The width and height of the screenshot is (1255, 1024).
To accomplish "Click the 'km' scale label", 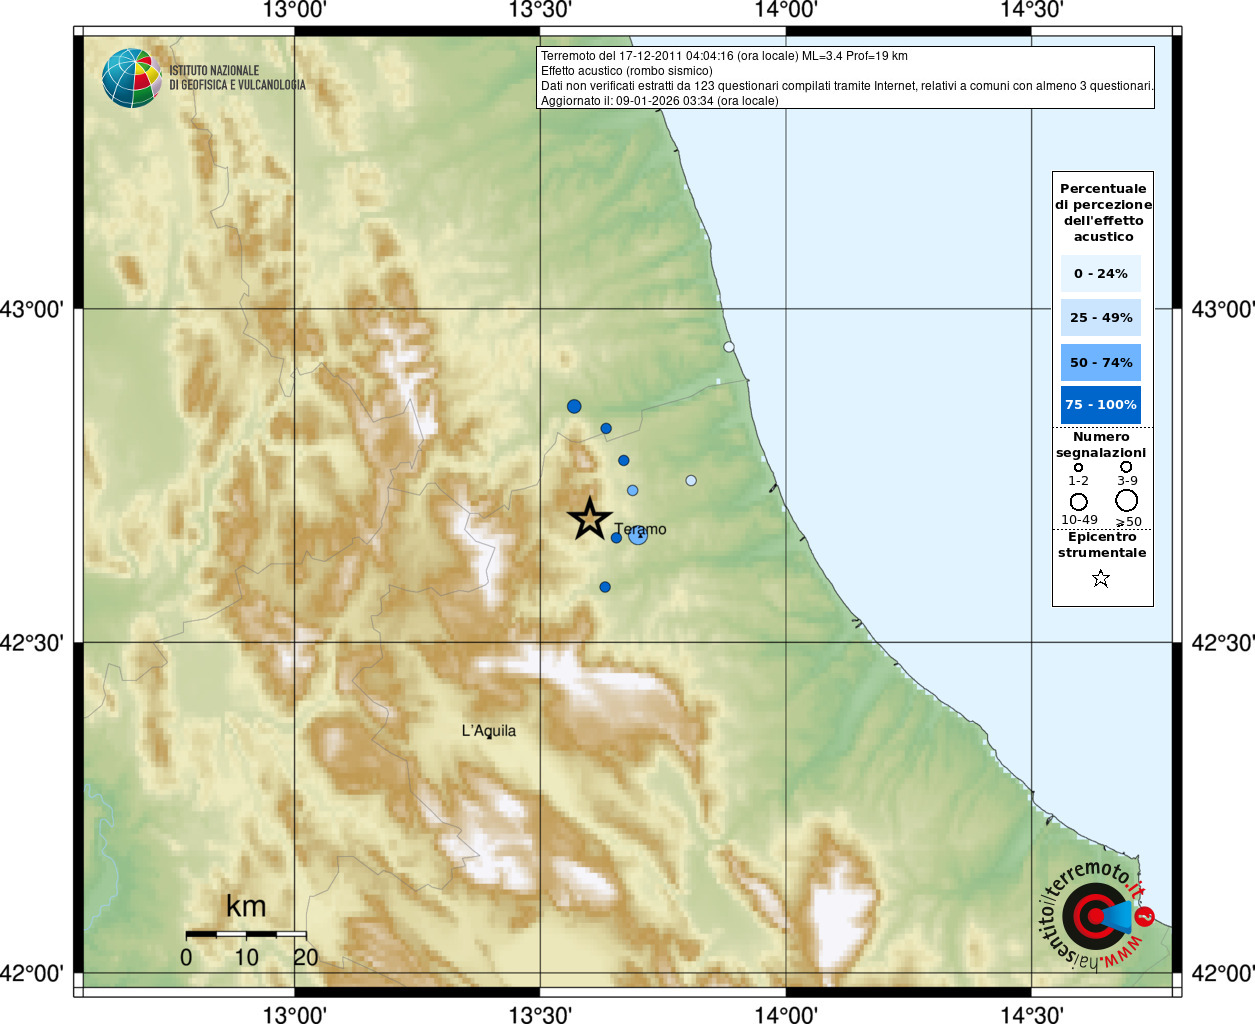I will click(x=246, y=906).
